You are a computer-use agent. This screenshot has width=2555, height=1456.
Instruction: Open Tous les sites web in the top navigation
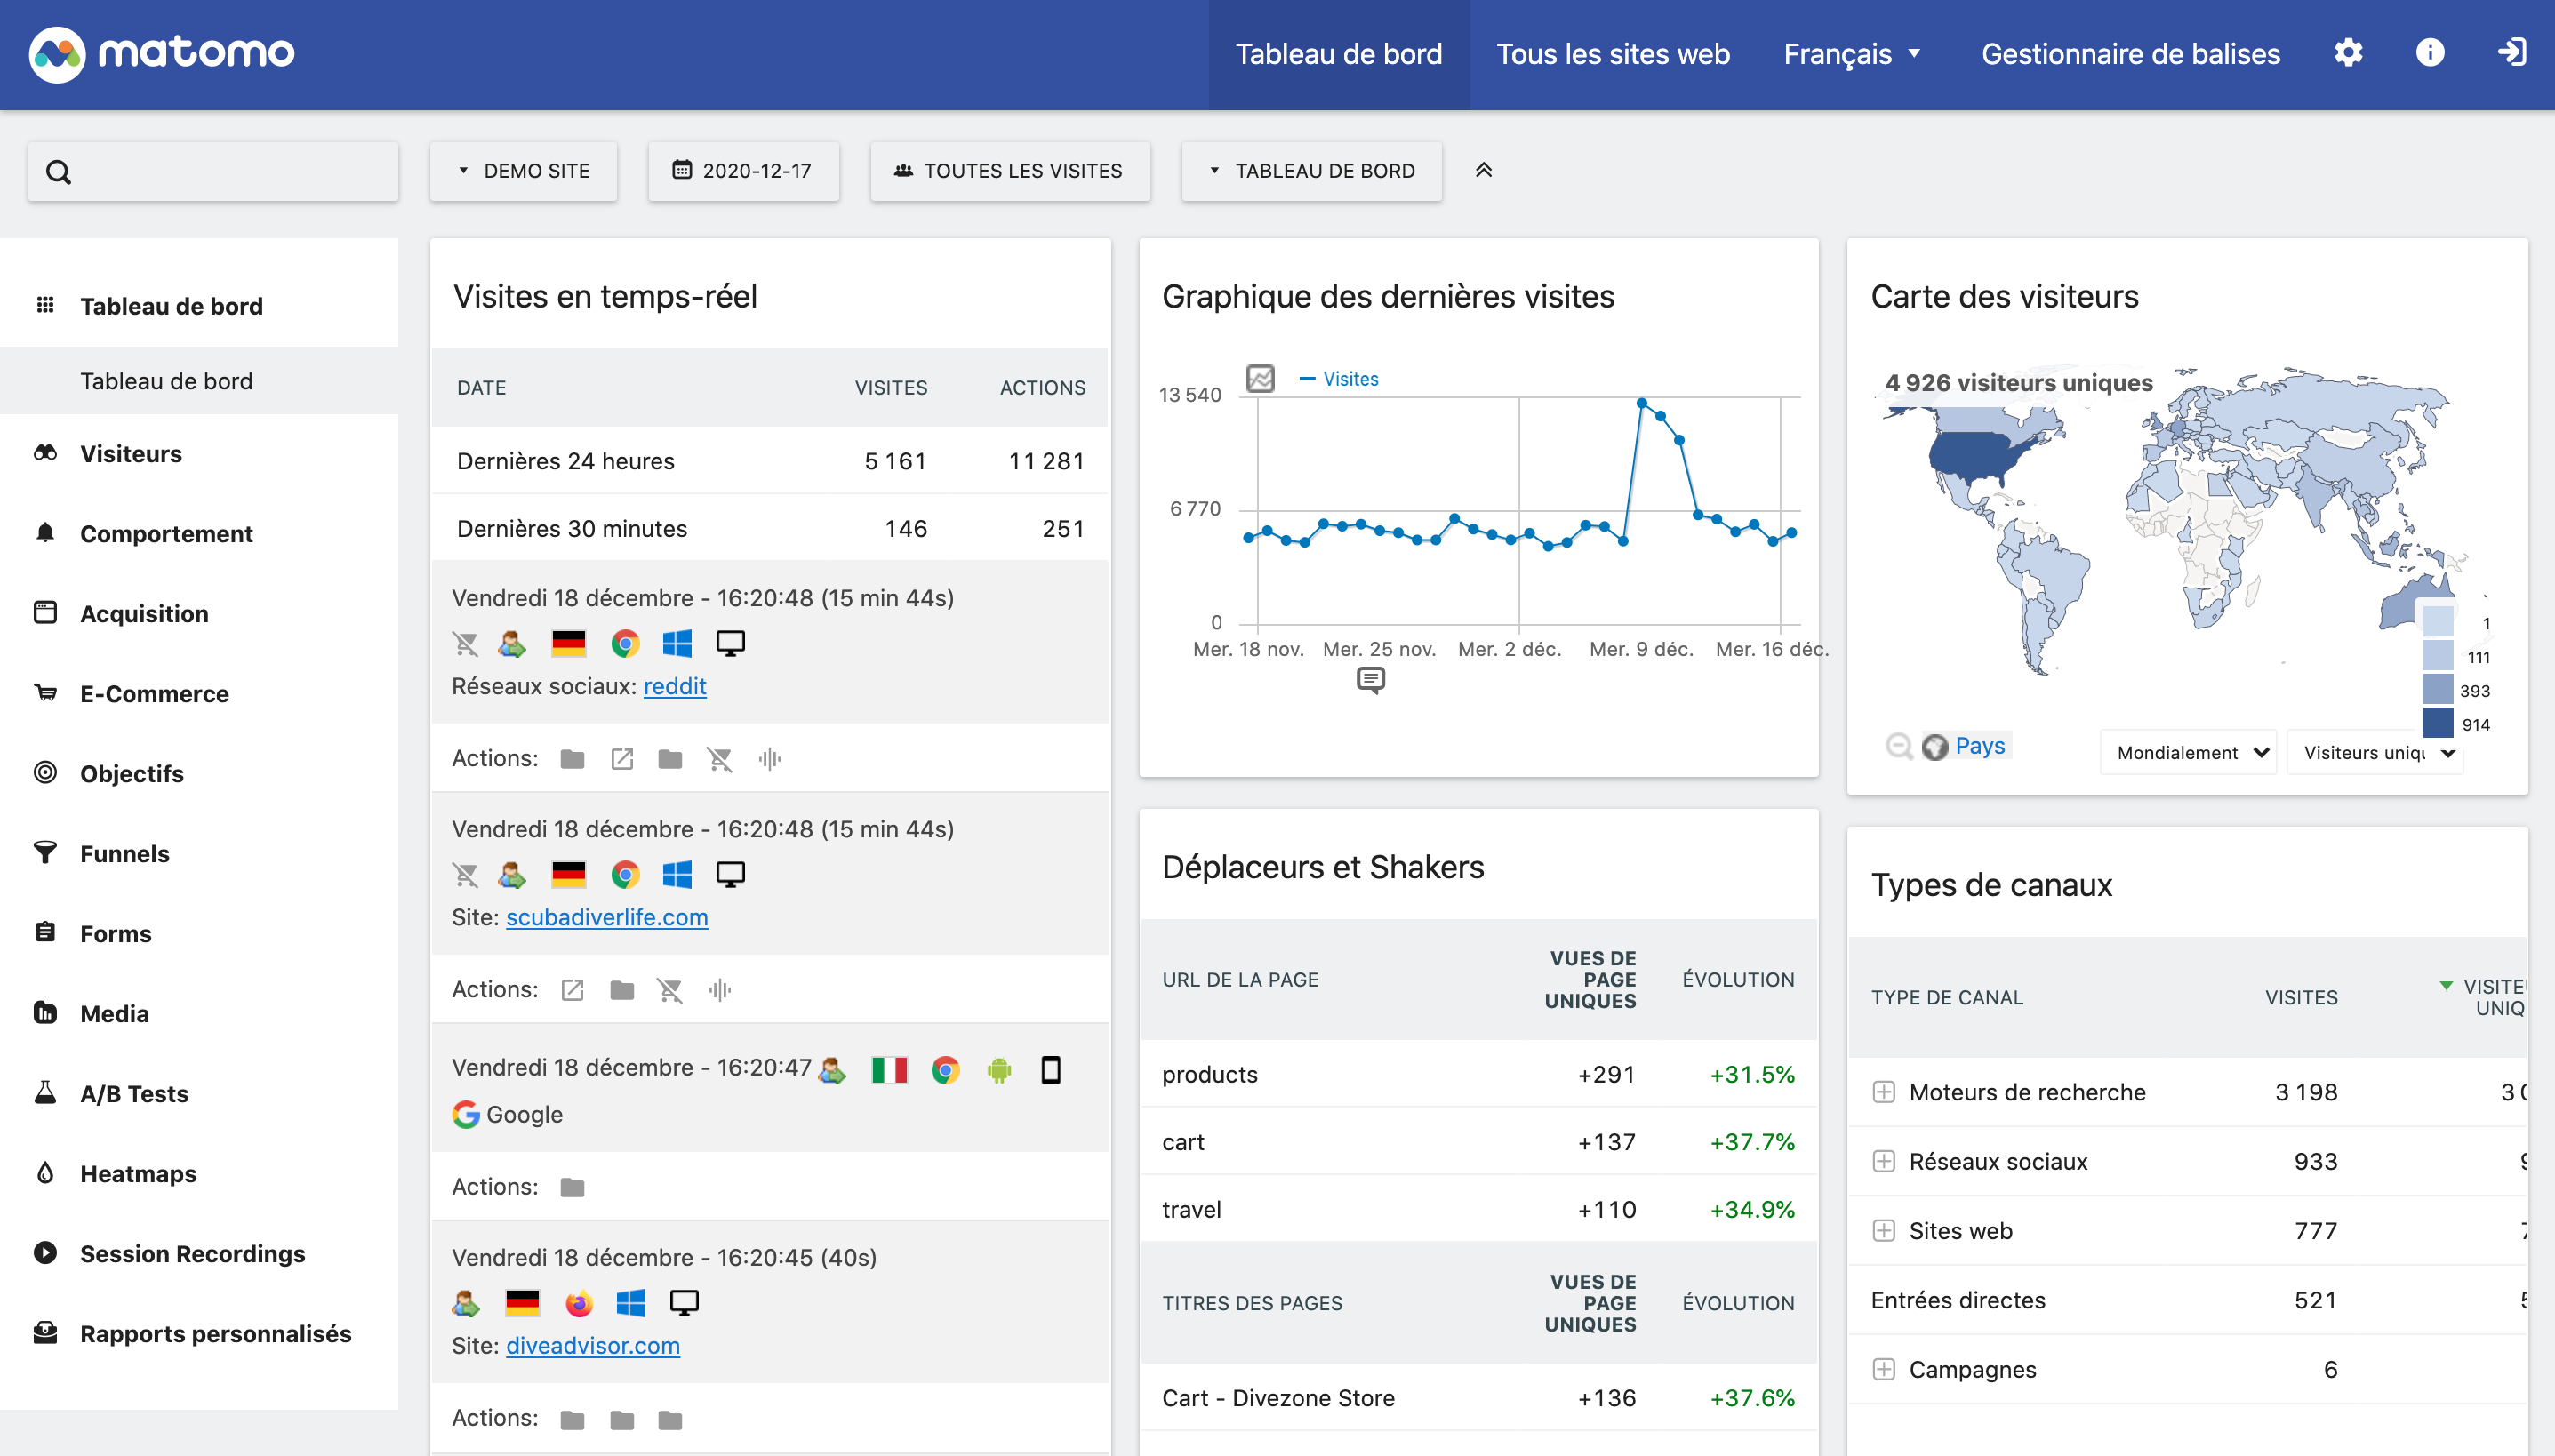1613,54
